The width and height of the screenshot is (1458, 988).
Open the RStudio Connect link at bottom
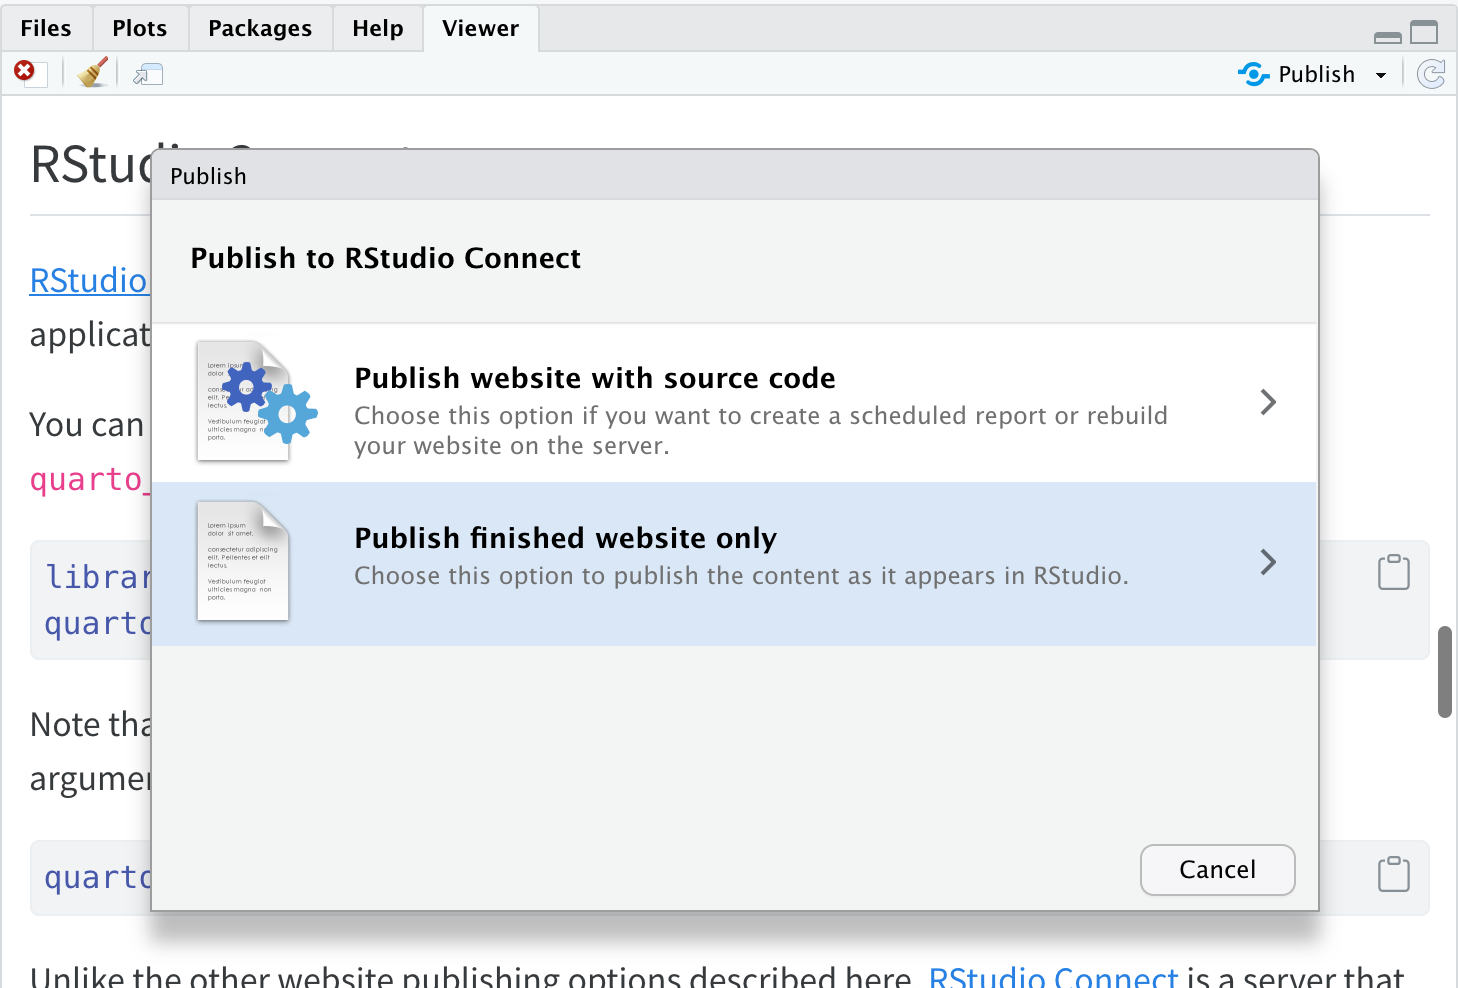[1053, 976]
